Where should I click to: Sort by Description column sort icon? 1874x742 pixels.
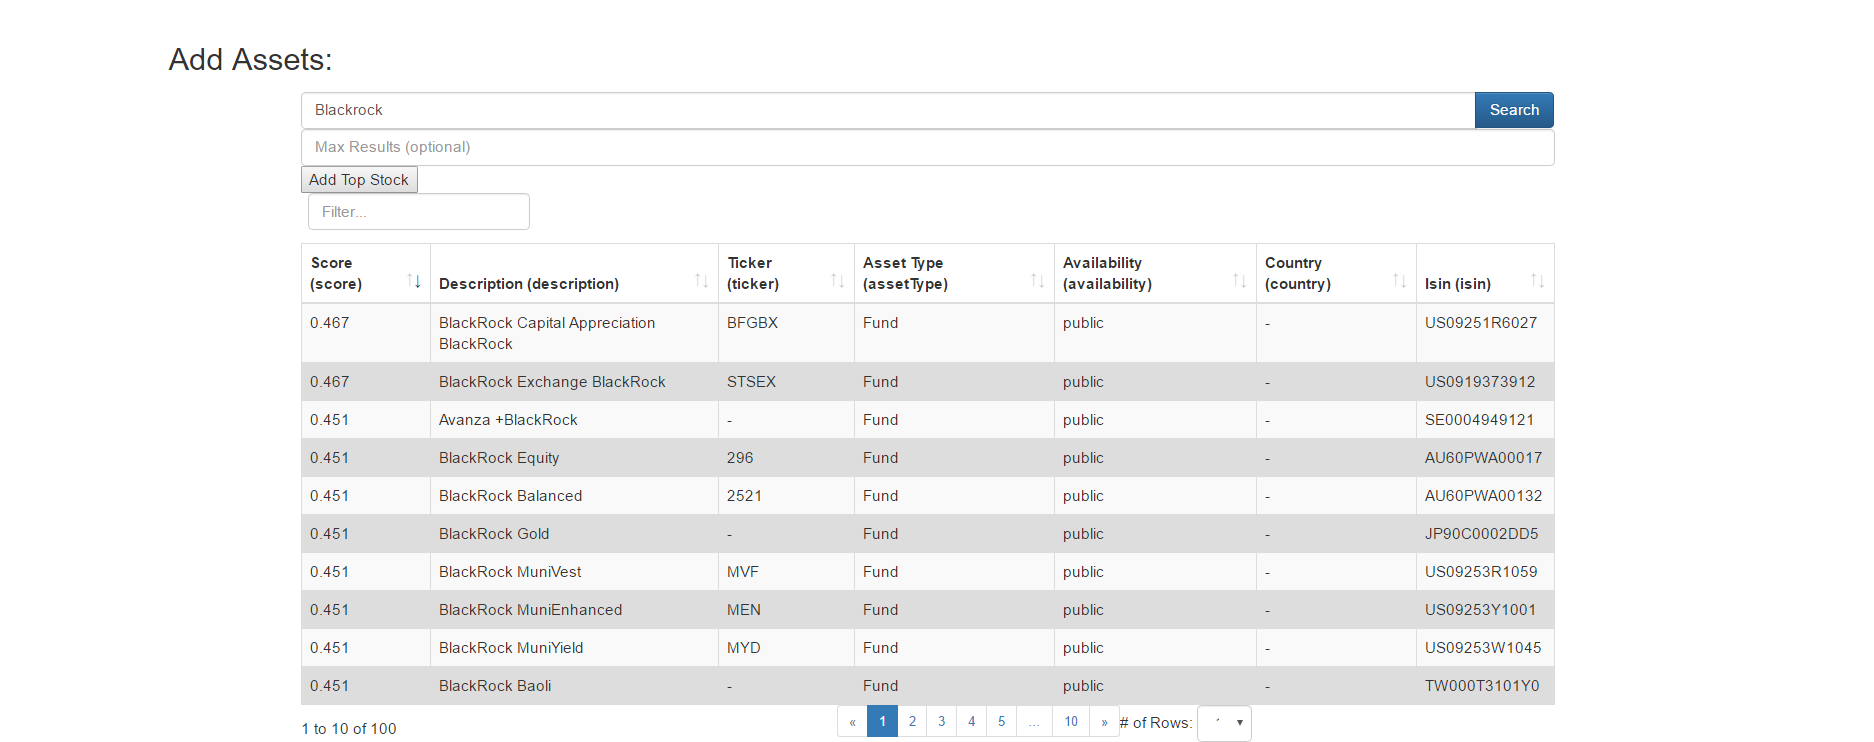(x=702, y=281)
